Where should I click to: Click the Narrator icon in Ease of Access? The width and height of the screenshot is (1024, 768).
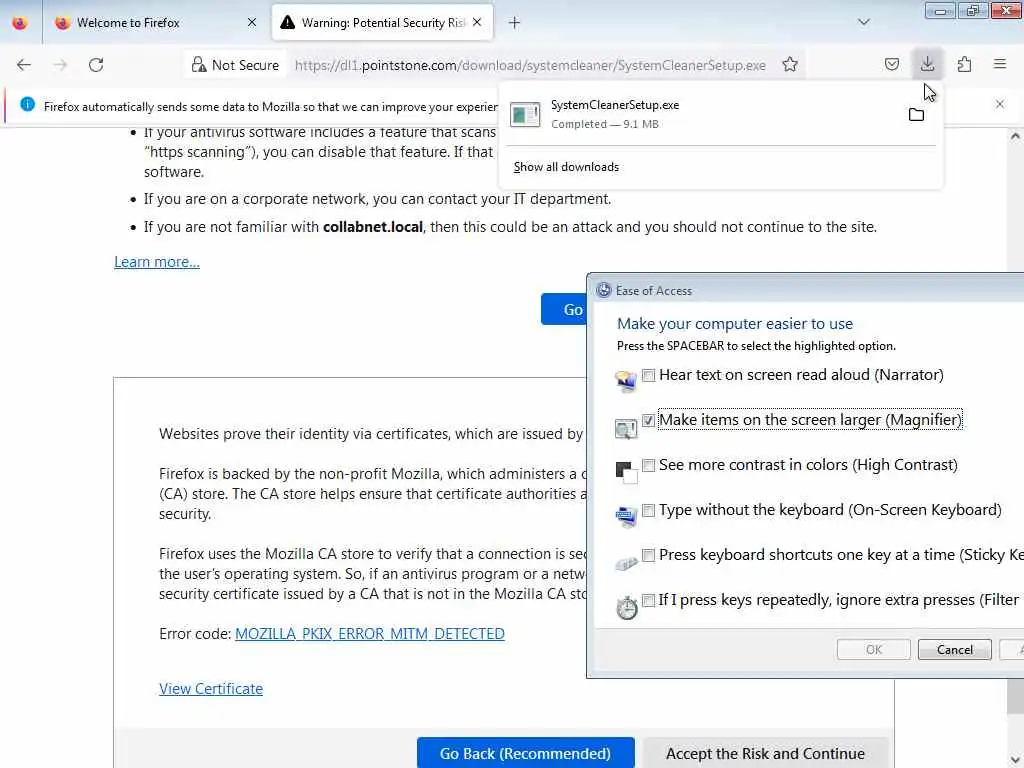coord(626,381)
